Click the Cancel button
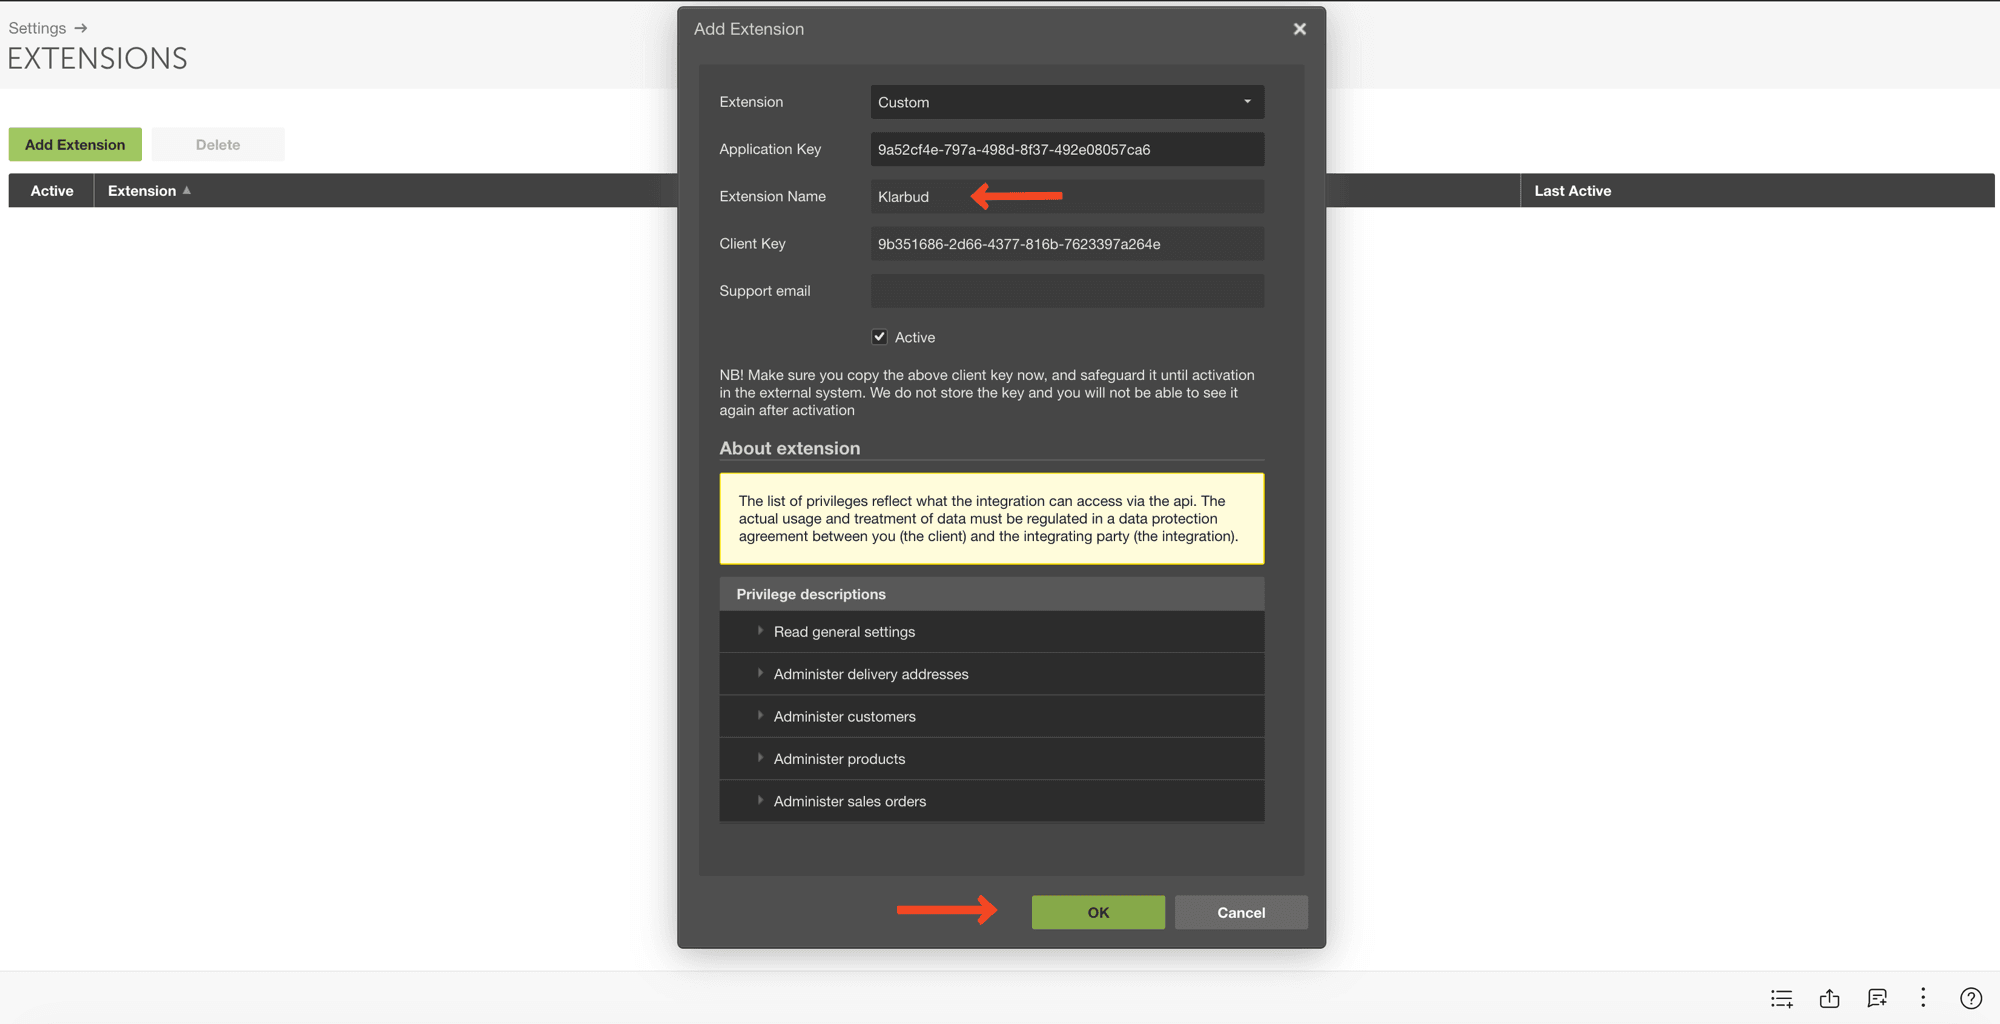2000x1024 pixels. pyautogui.click(x=1241, y=912)
